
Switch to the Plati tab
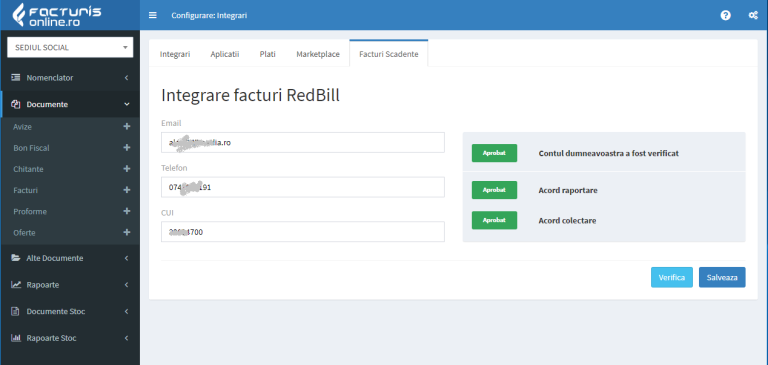(267, 54)
